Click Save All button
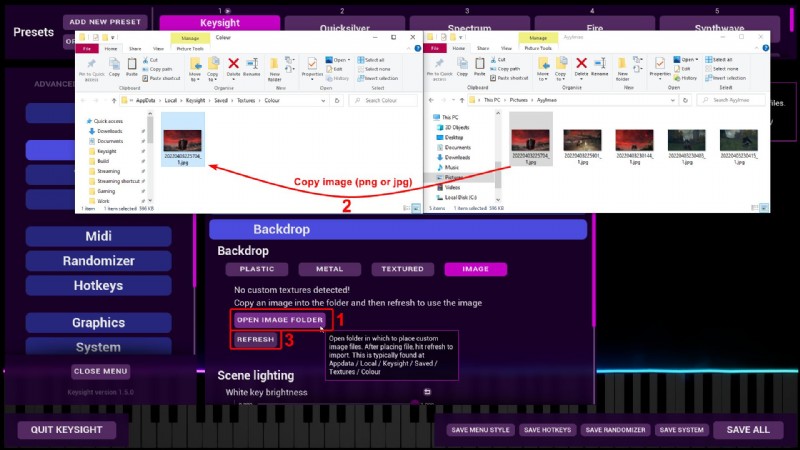 pyautogui.click(x=748, y=430)
